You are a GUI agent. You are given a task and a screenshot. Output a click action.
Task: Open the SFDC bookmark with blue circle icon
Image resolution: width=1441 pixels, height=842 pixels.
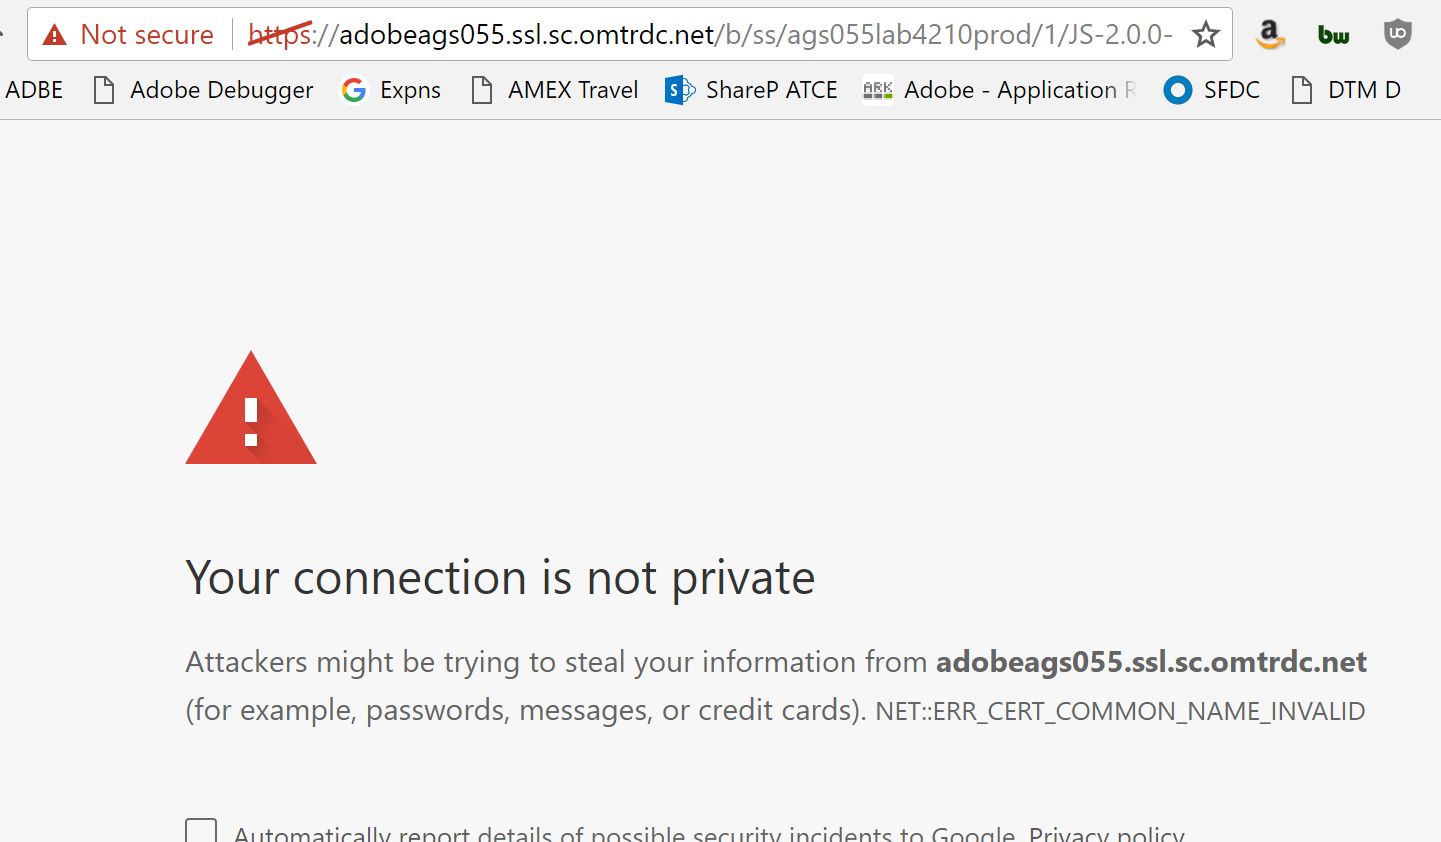pos(1212,90)
